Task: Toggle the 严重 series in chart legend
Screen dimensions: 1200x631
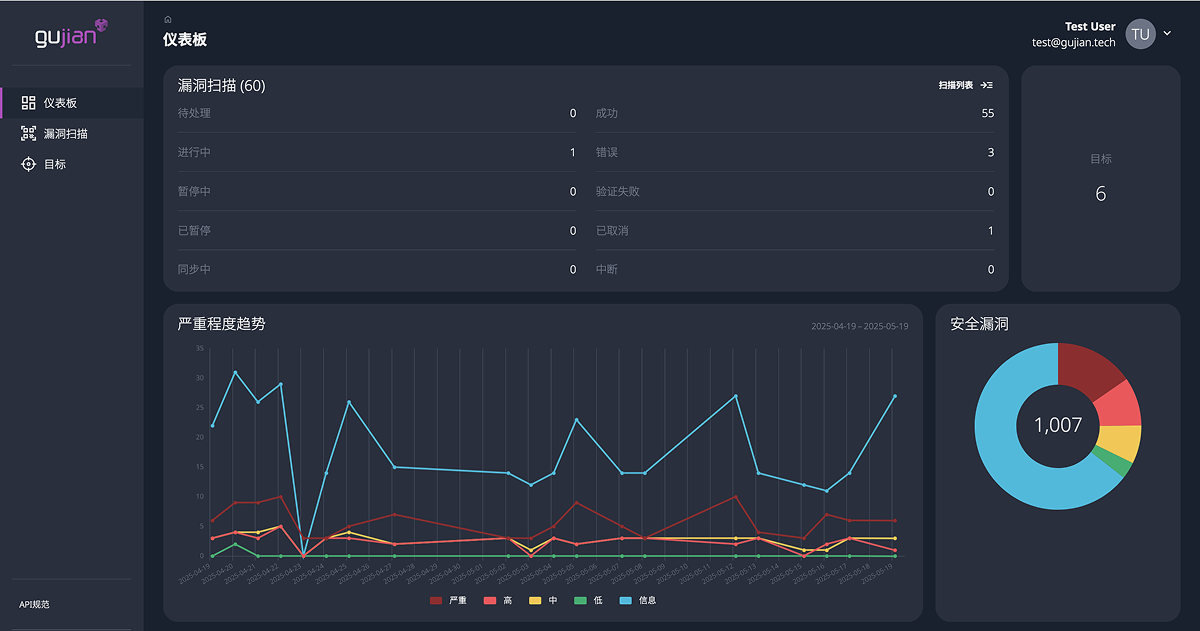Action: coord(447,601)
